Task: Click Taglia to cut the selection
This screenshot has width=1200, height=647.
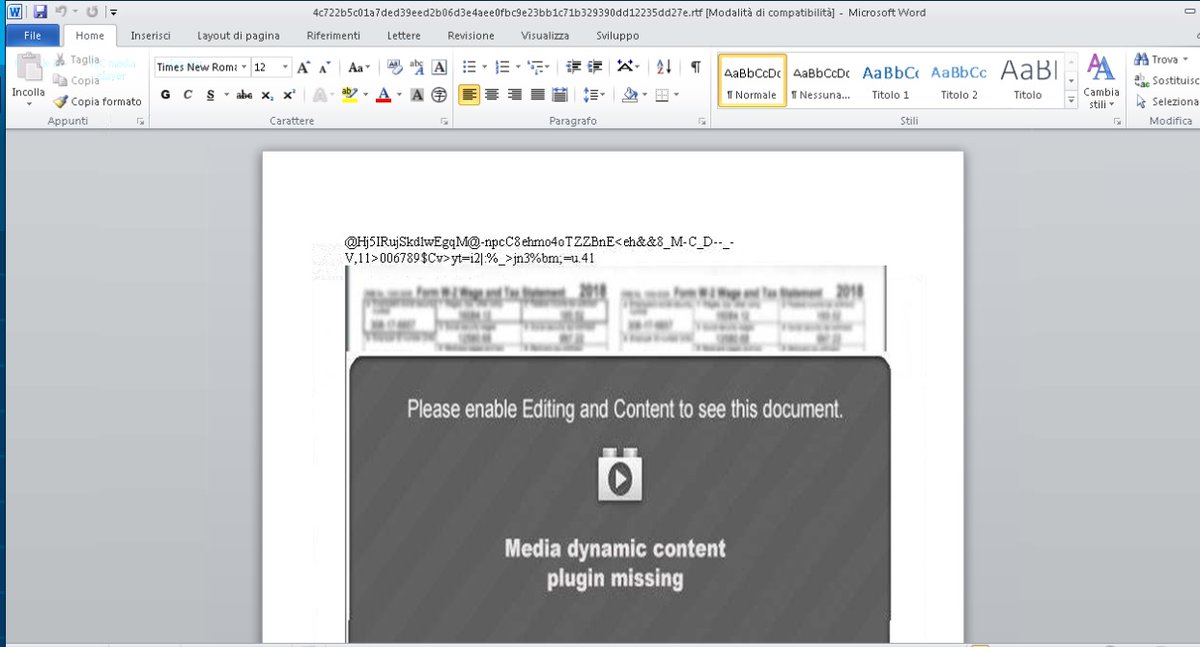Action: click(76, 60)
